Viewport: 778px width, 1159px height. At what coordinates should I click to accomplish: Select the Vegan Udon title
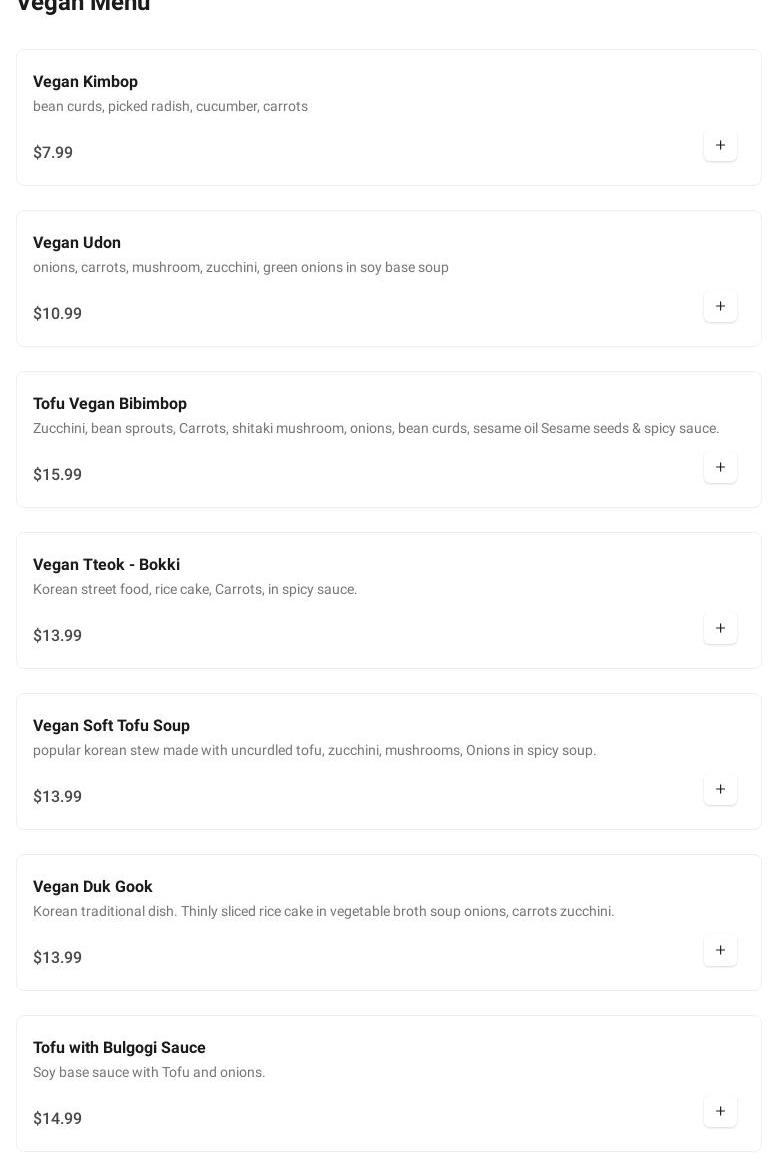77,243
